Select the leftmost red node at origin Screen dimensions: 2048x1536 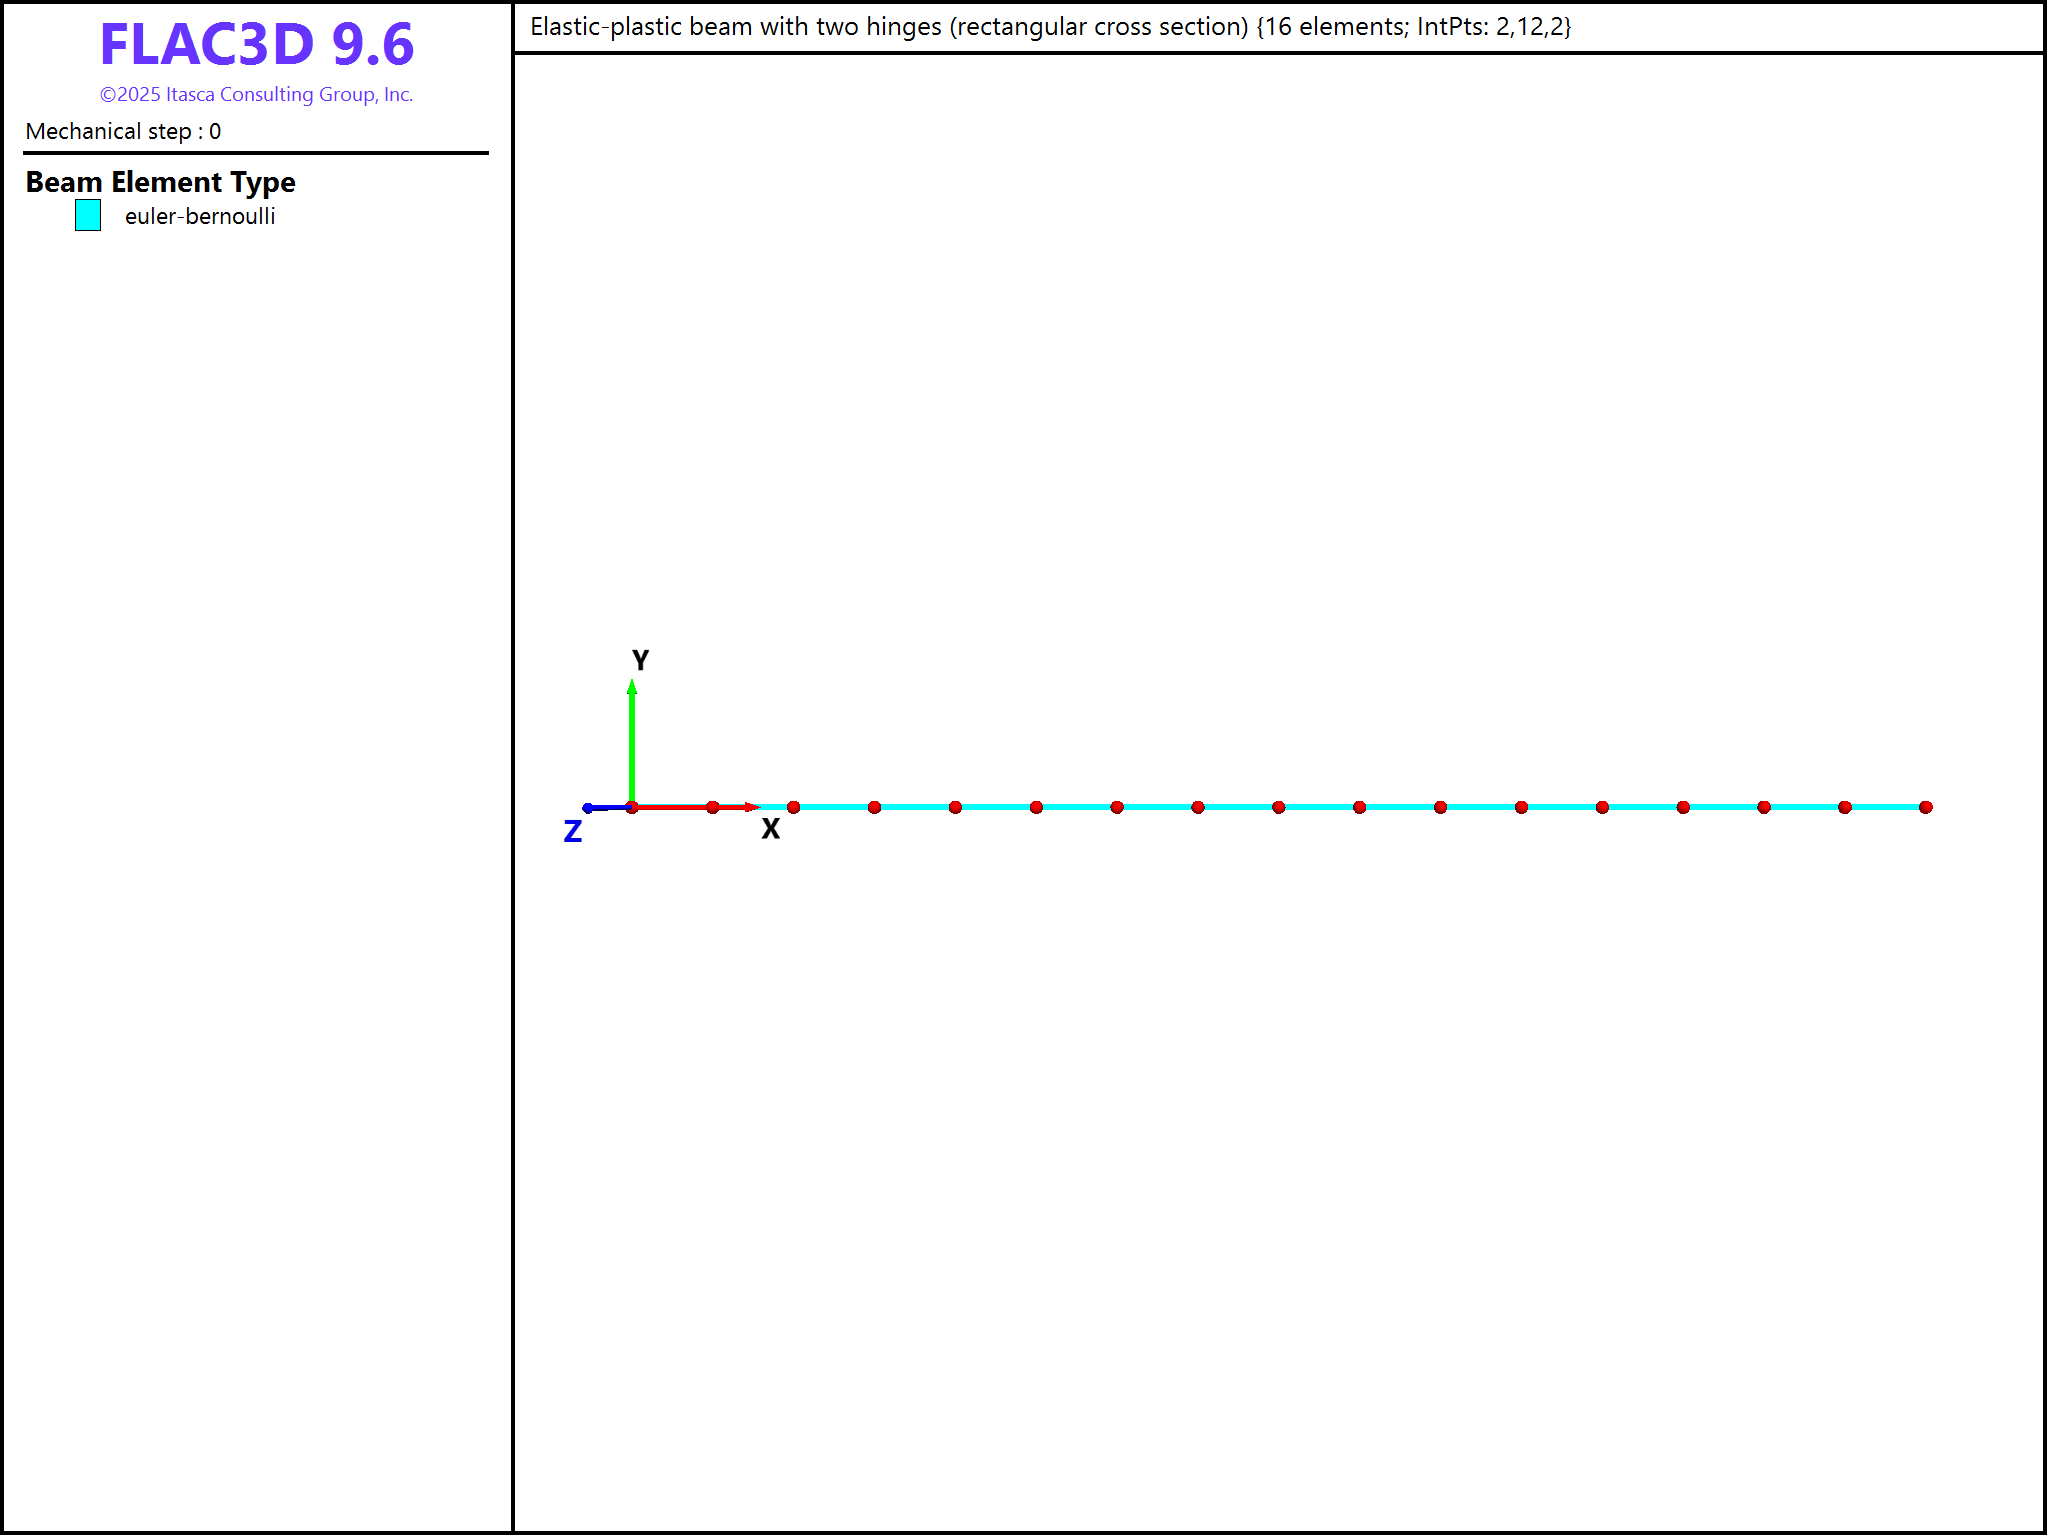(632, 807)
